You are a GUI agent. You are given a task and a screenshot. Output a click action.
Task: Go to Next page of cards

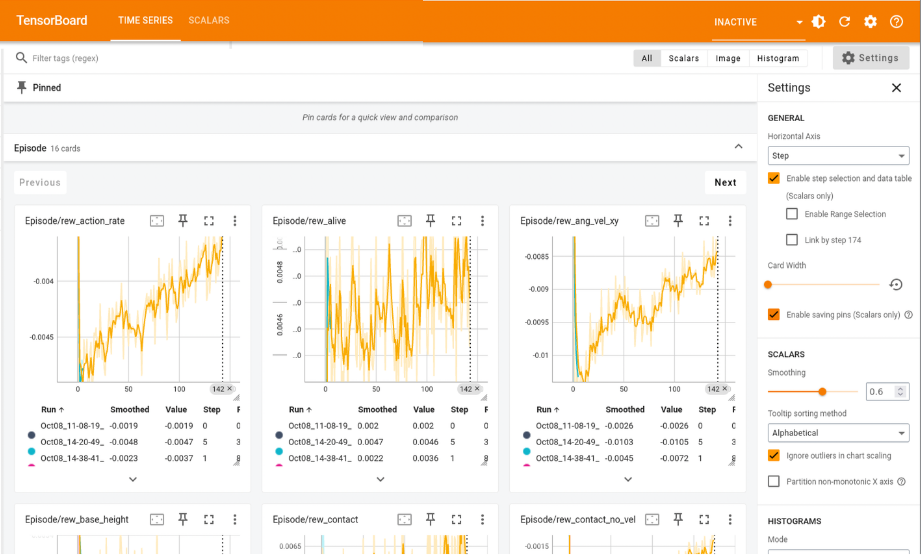(725, 182)
